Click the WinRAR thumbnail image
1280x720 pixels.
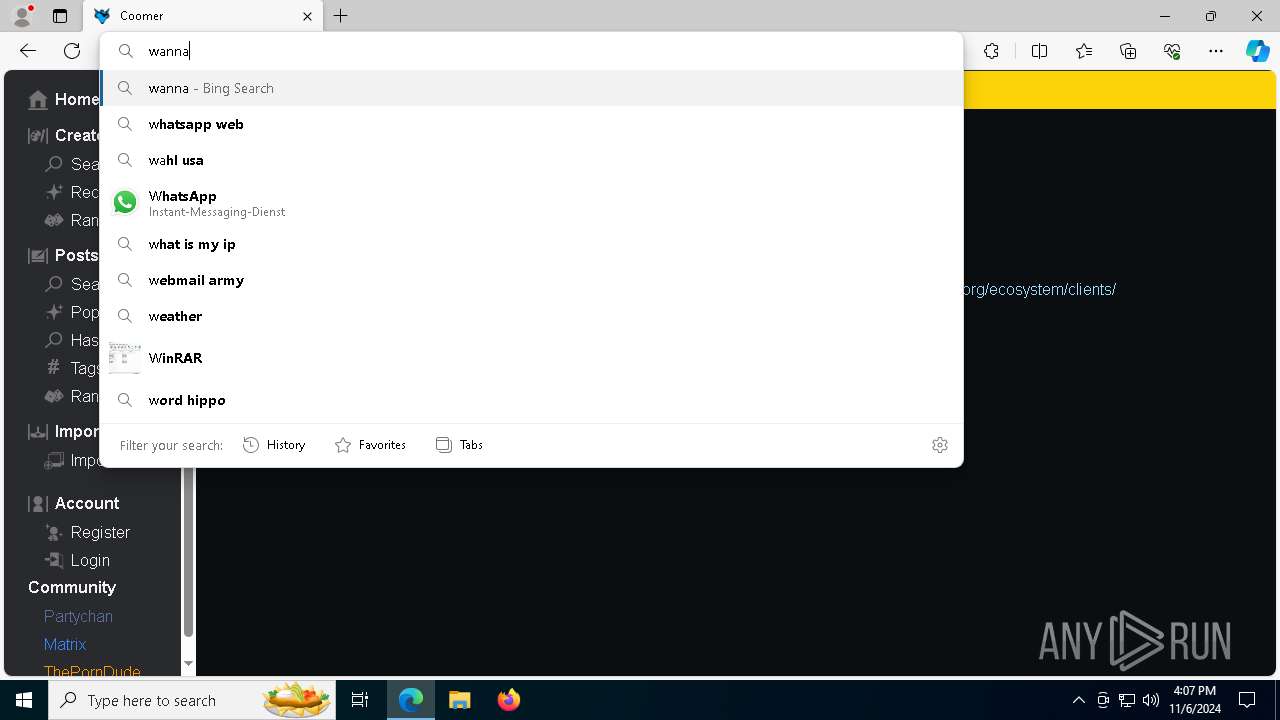pyautogui.click(x=125, y=358)
